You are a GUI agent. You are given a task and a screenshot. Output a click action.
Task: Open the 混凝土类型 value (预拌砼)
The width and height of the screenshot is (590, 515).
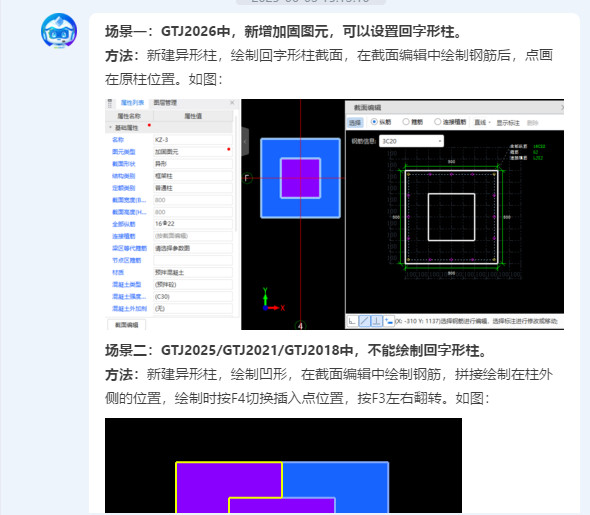193,284
